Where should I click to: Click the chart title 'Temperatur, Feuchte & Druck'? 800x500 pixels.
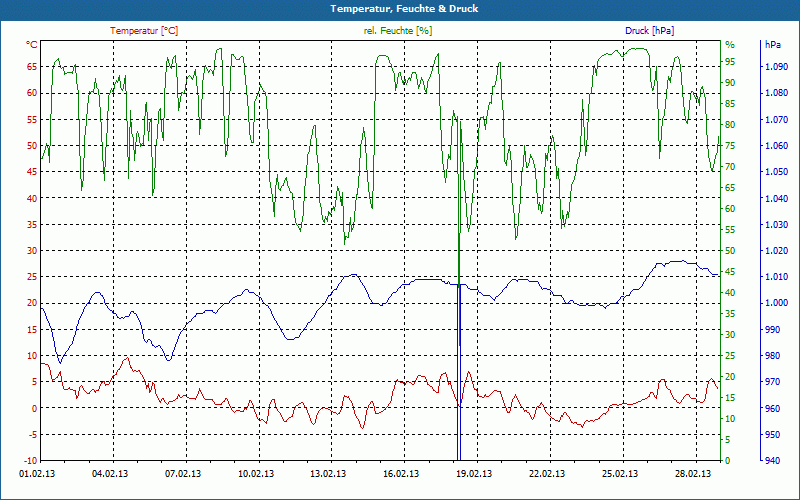(x=404, y=9)
